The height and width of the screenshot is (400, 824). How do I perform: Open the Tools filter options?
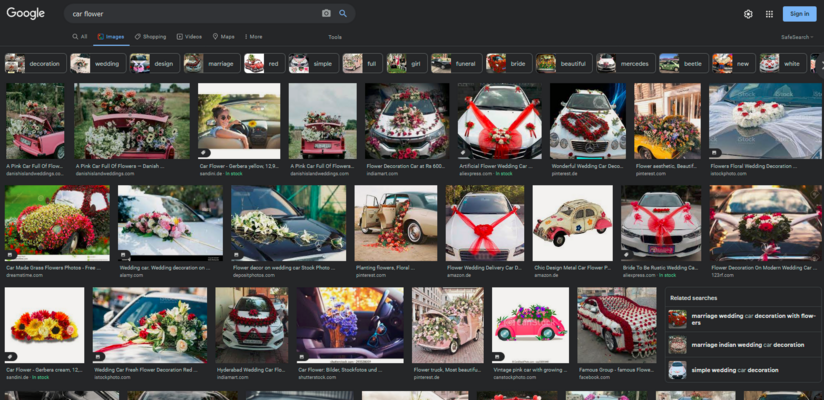pyautogui.click(x=335, y=37)
